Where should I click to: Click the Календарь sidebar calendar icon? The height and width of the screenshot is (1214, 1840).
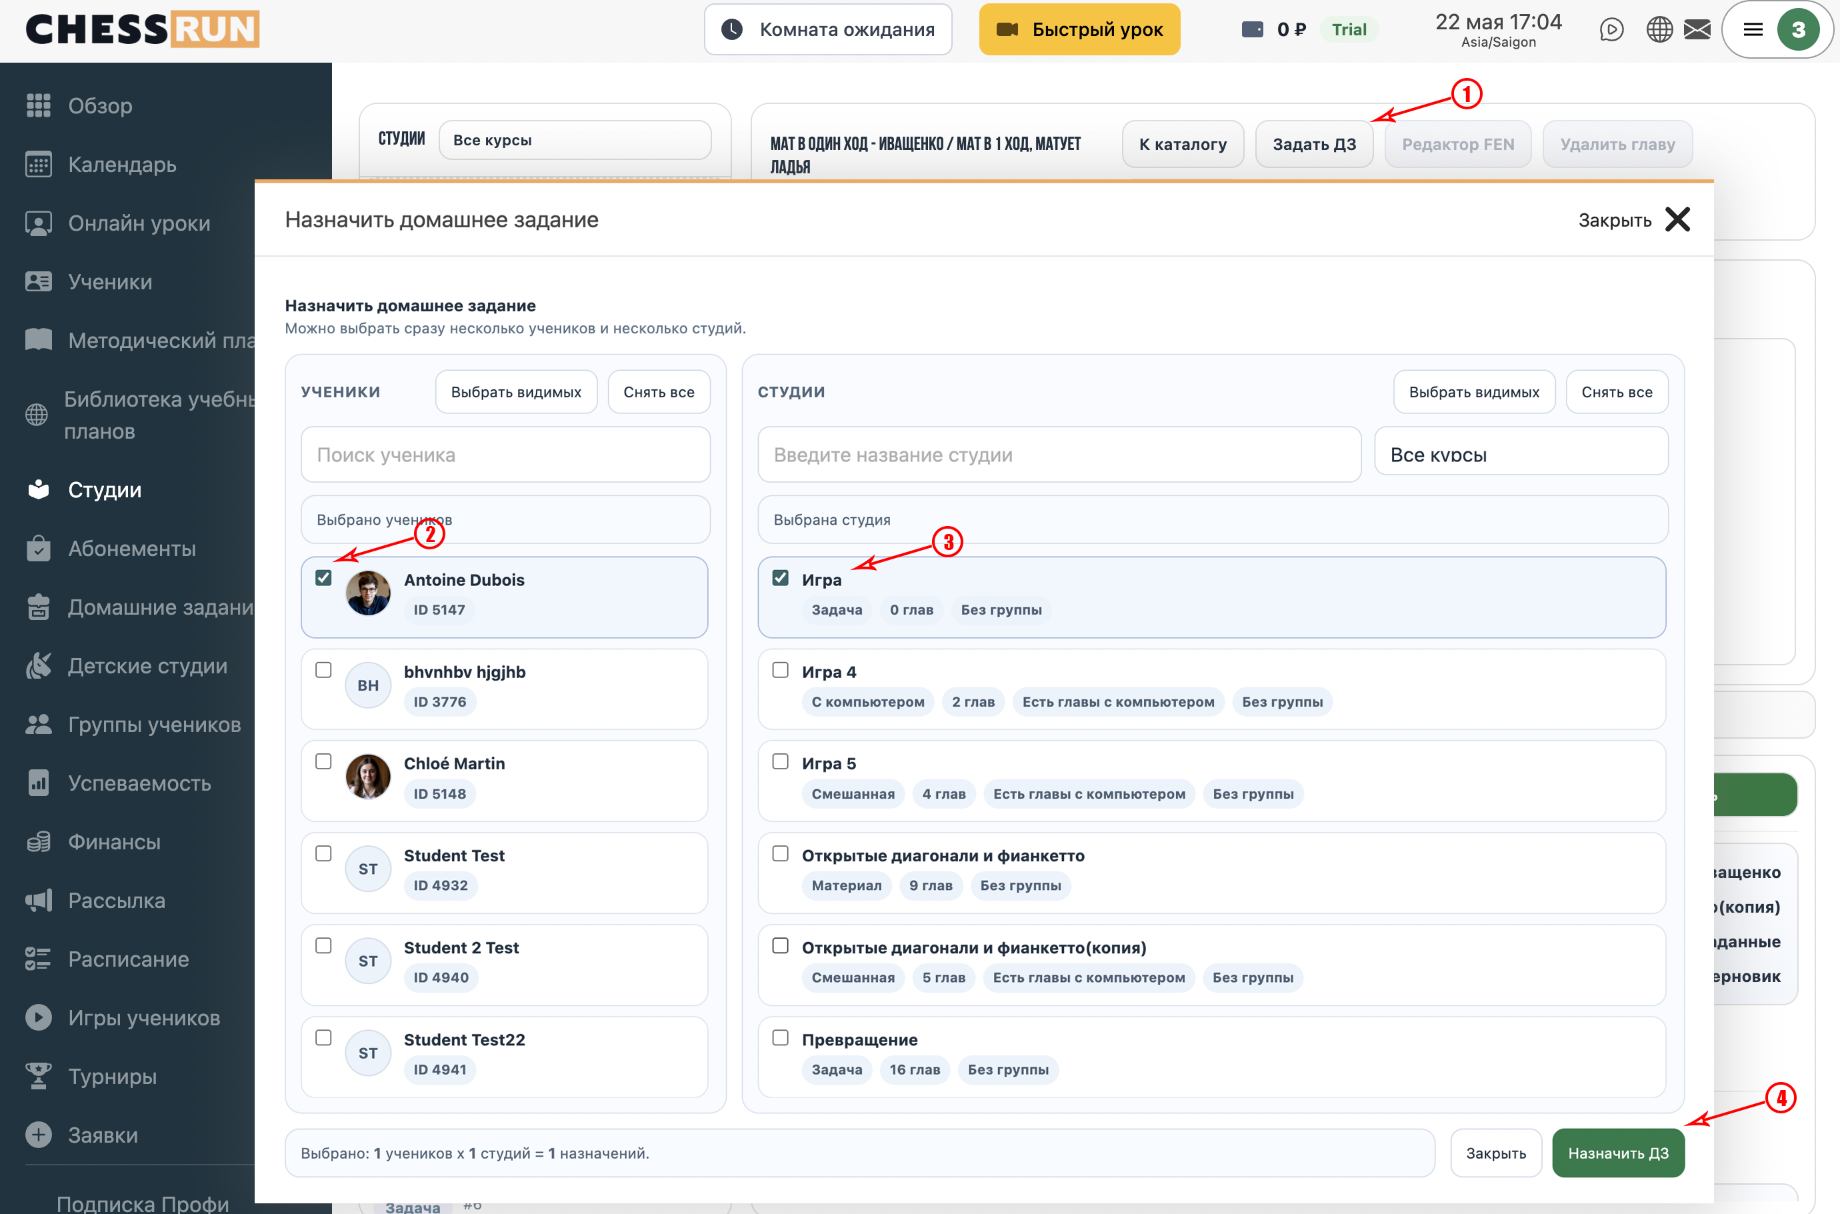[38, 165]
